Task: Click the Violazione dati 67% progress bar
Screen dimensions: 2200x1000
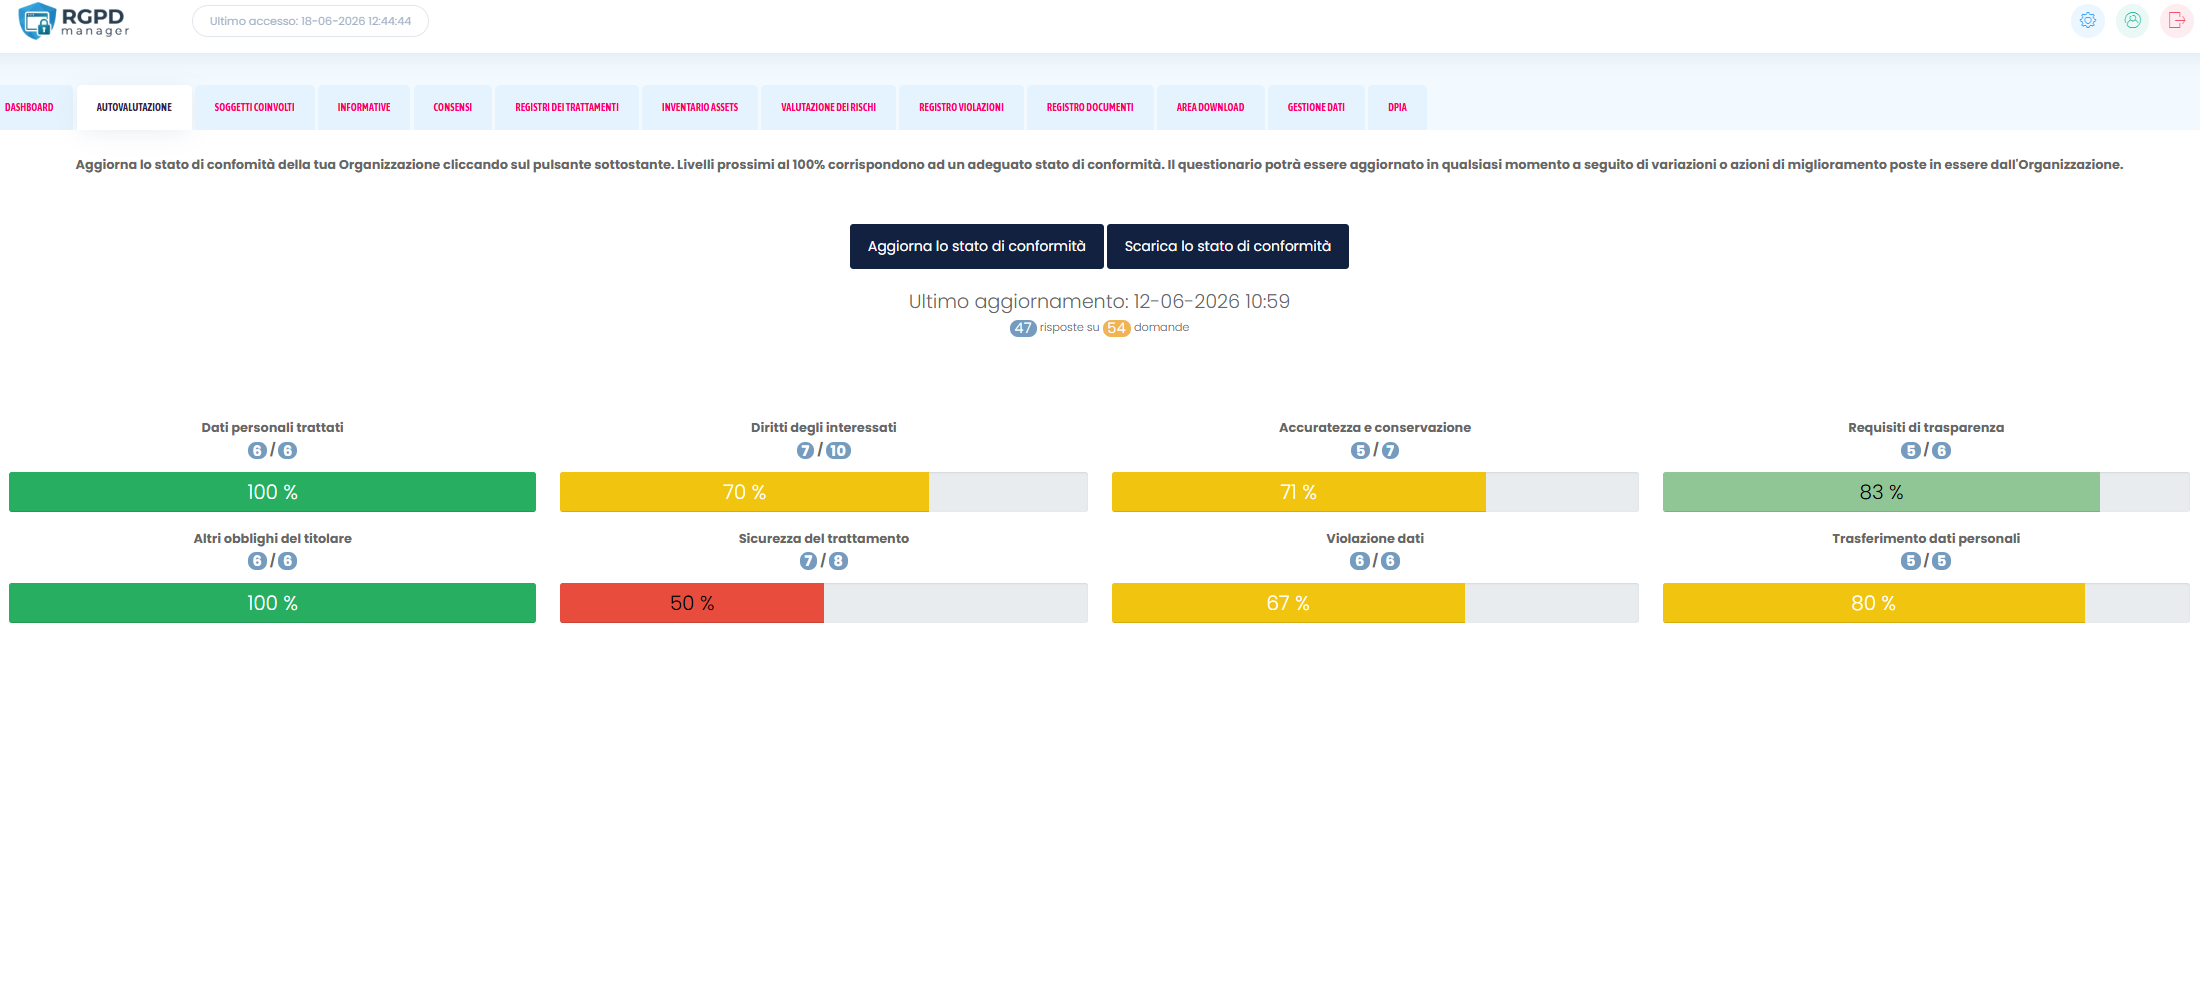Action: tap(1374, 603)
